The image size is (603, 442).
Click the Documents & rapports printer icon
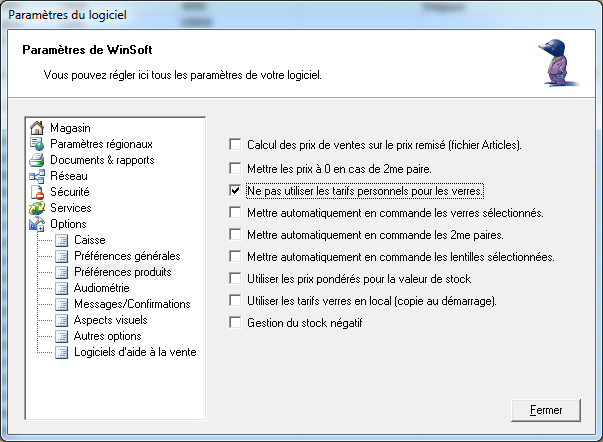pos(37,160)
